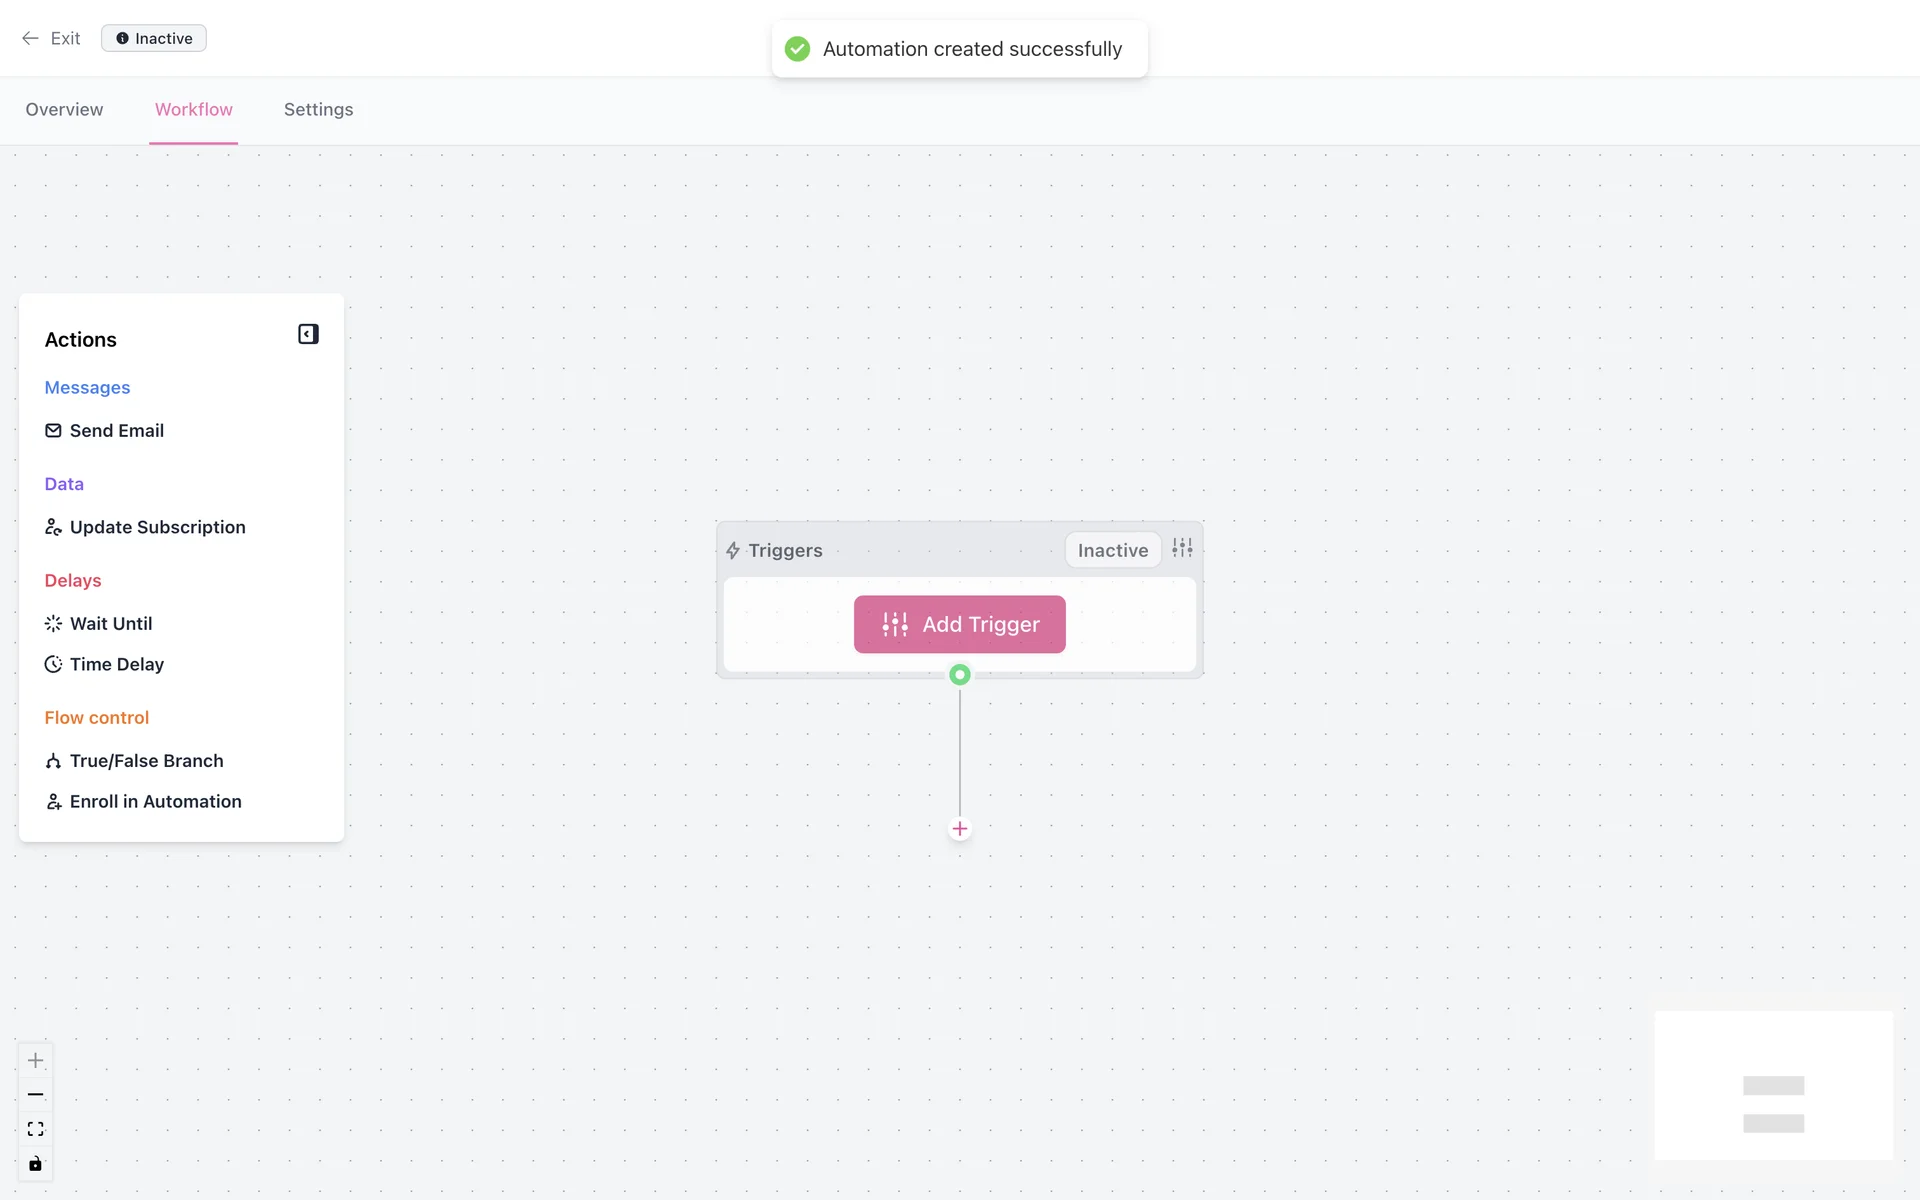Screen dimensions: 1920x1200
Task: Collapse the Actions panel sidebar icon
Action: pyautogui.click(x=308, y=334)
